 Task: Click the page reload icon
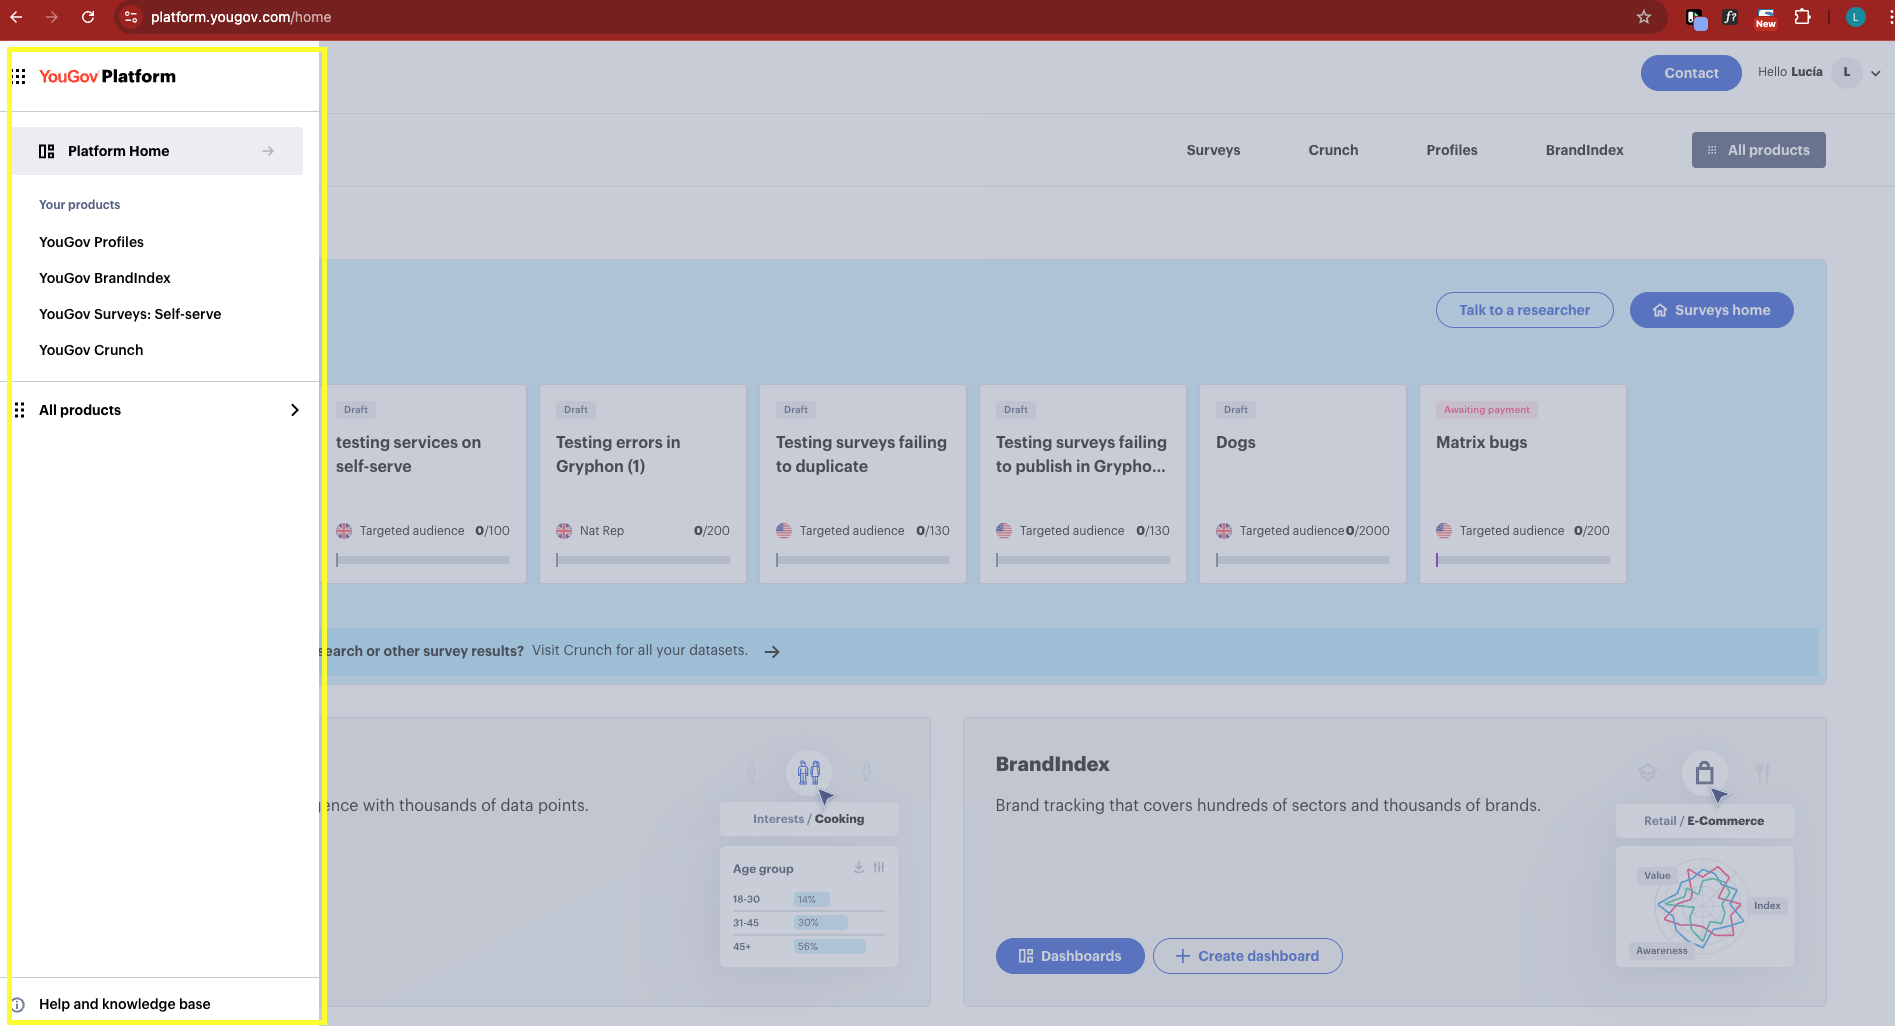pos(88,17)
